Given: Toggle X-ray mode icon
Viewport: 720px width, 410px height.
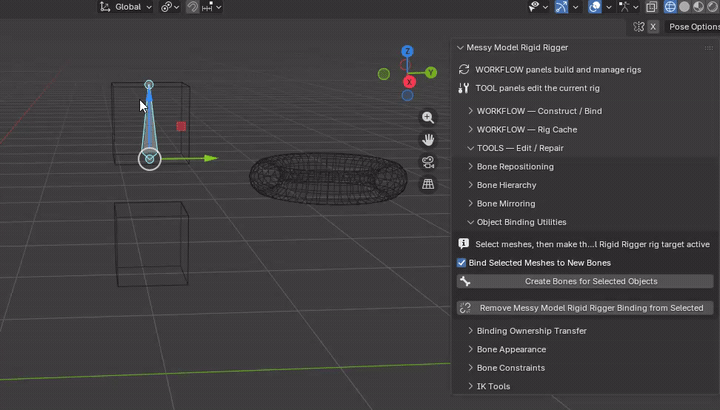Looking at the screenshot, I should (x=652, y=7).
